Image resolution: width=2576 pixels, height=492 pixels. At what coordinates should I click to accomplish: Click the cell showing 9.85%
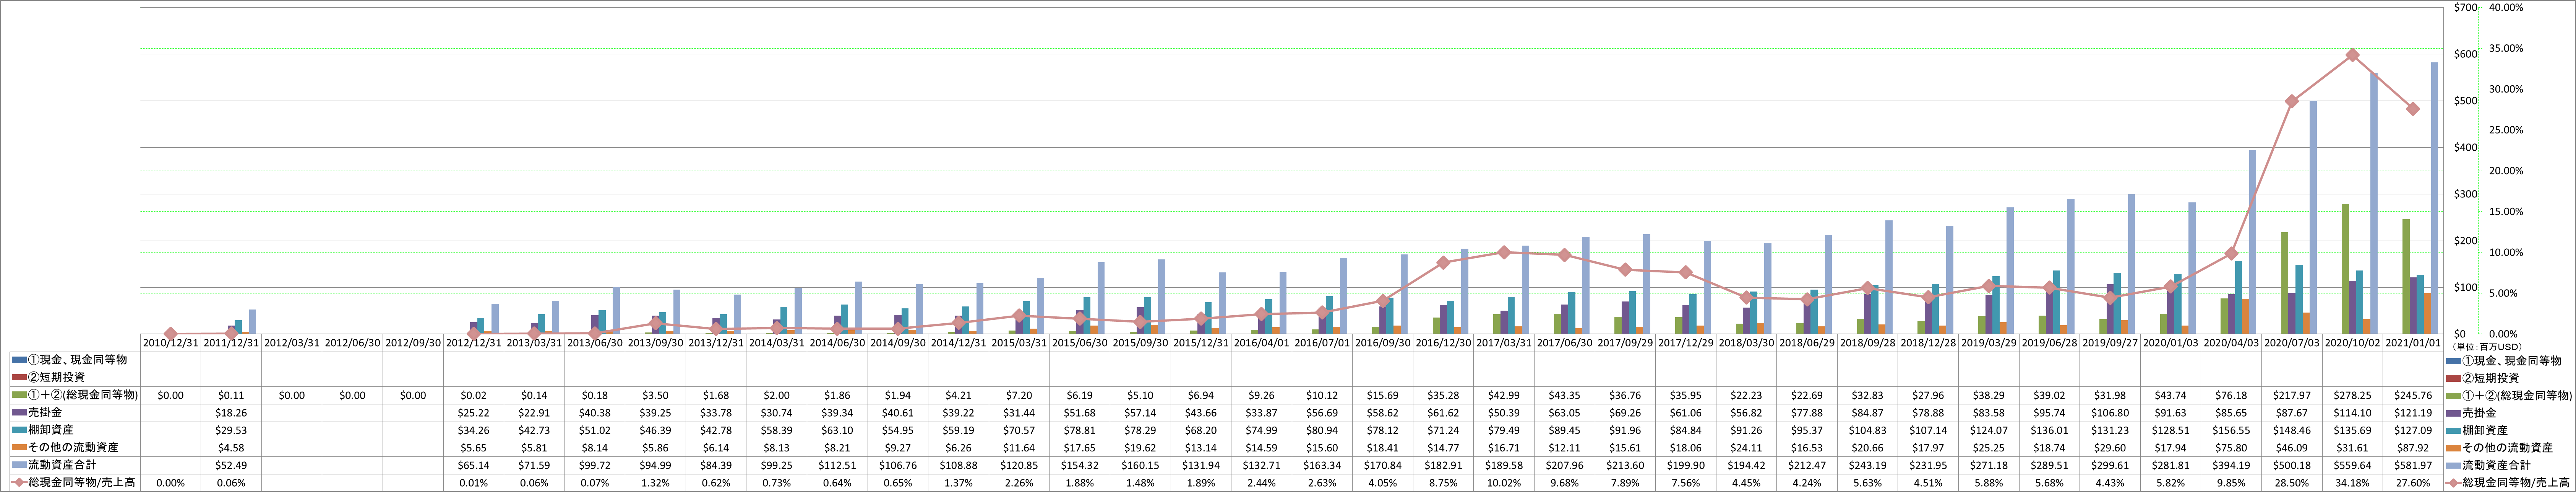click(x=2231, y=483)
